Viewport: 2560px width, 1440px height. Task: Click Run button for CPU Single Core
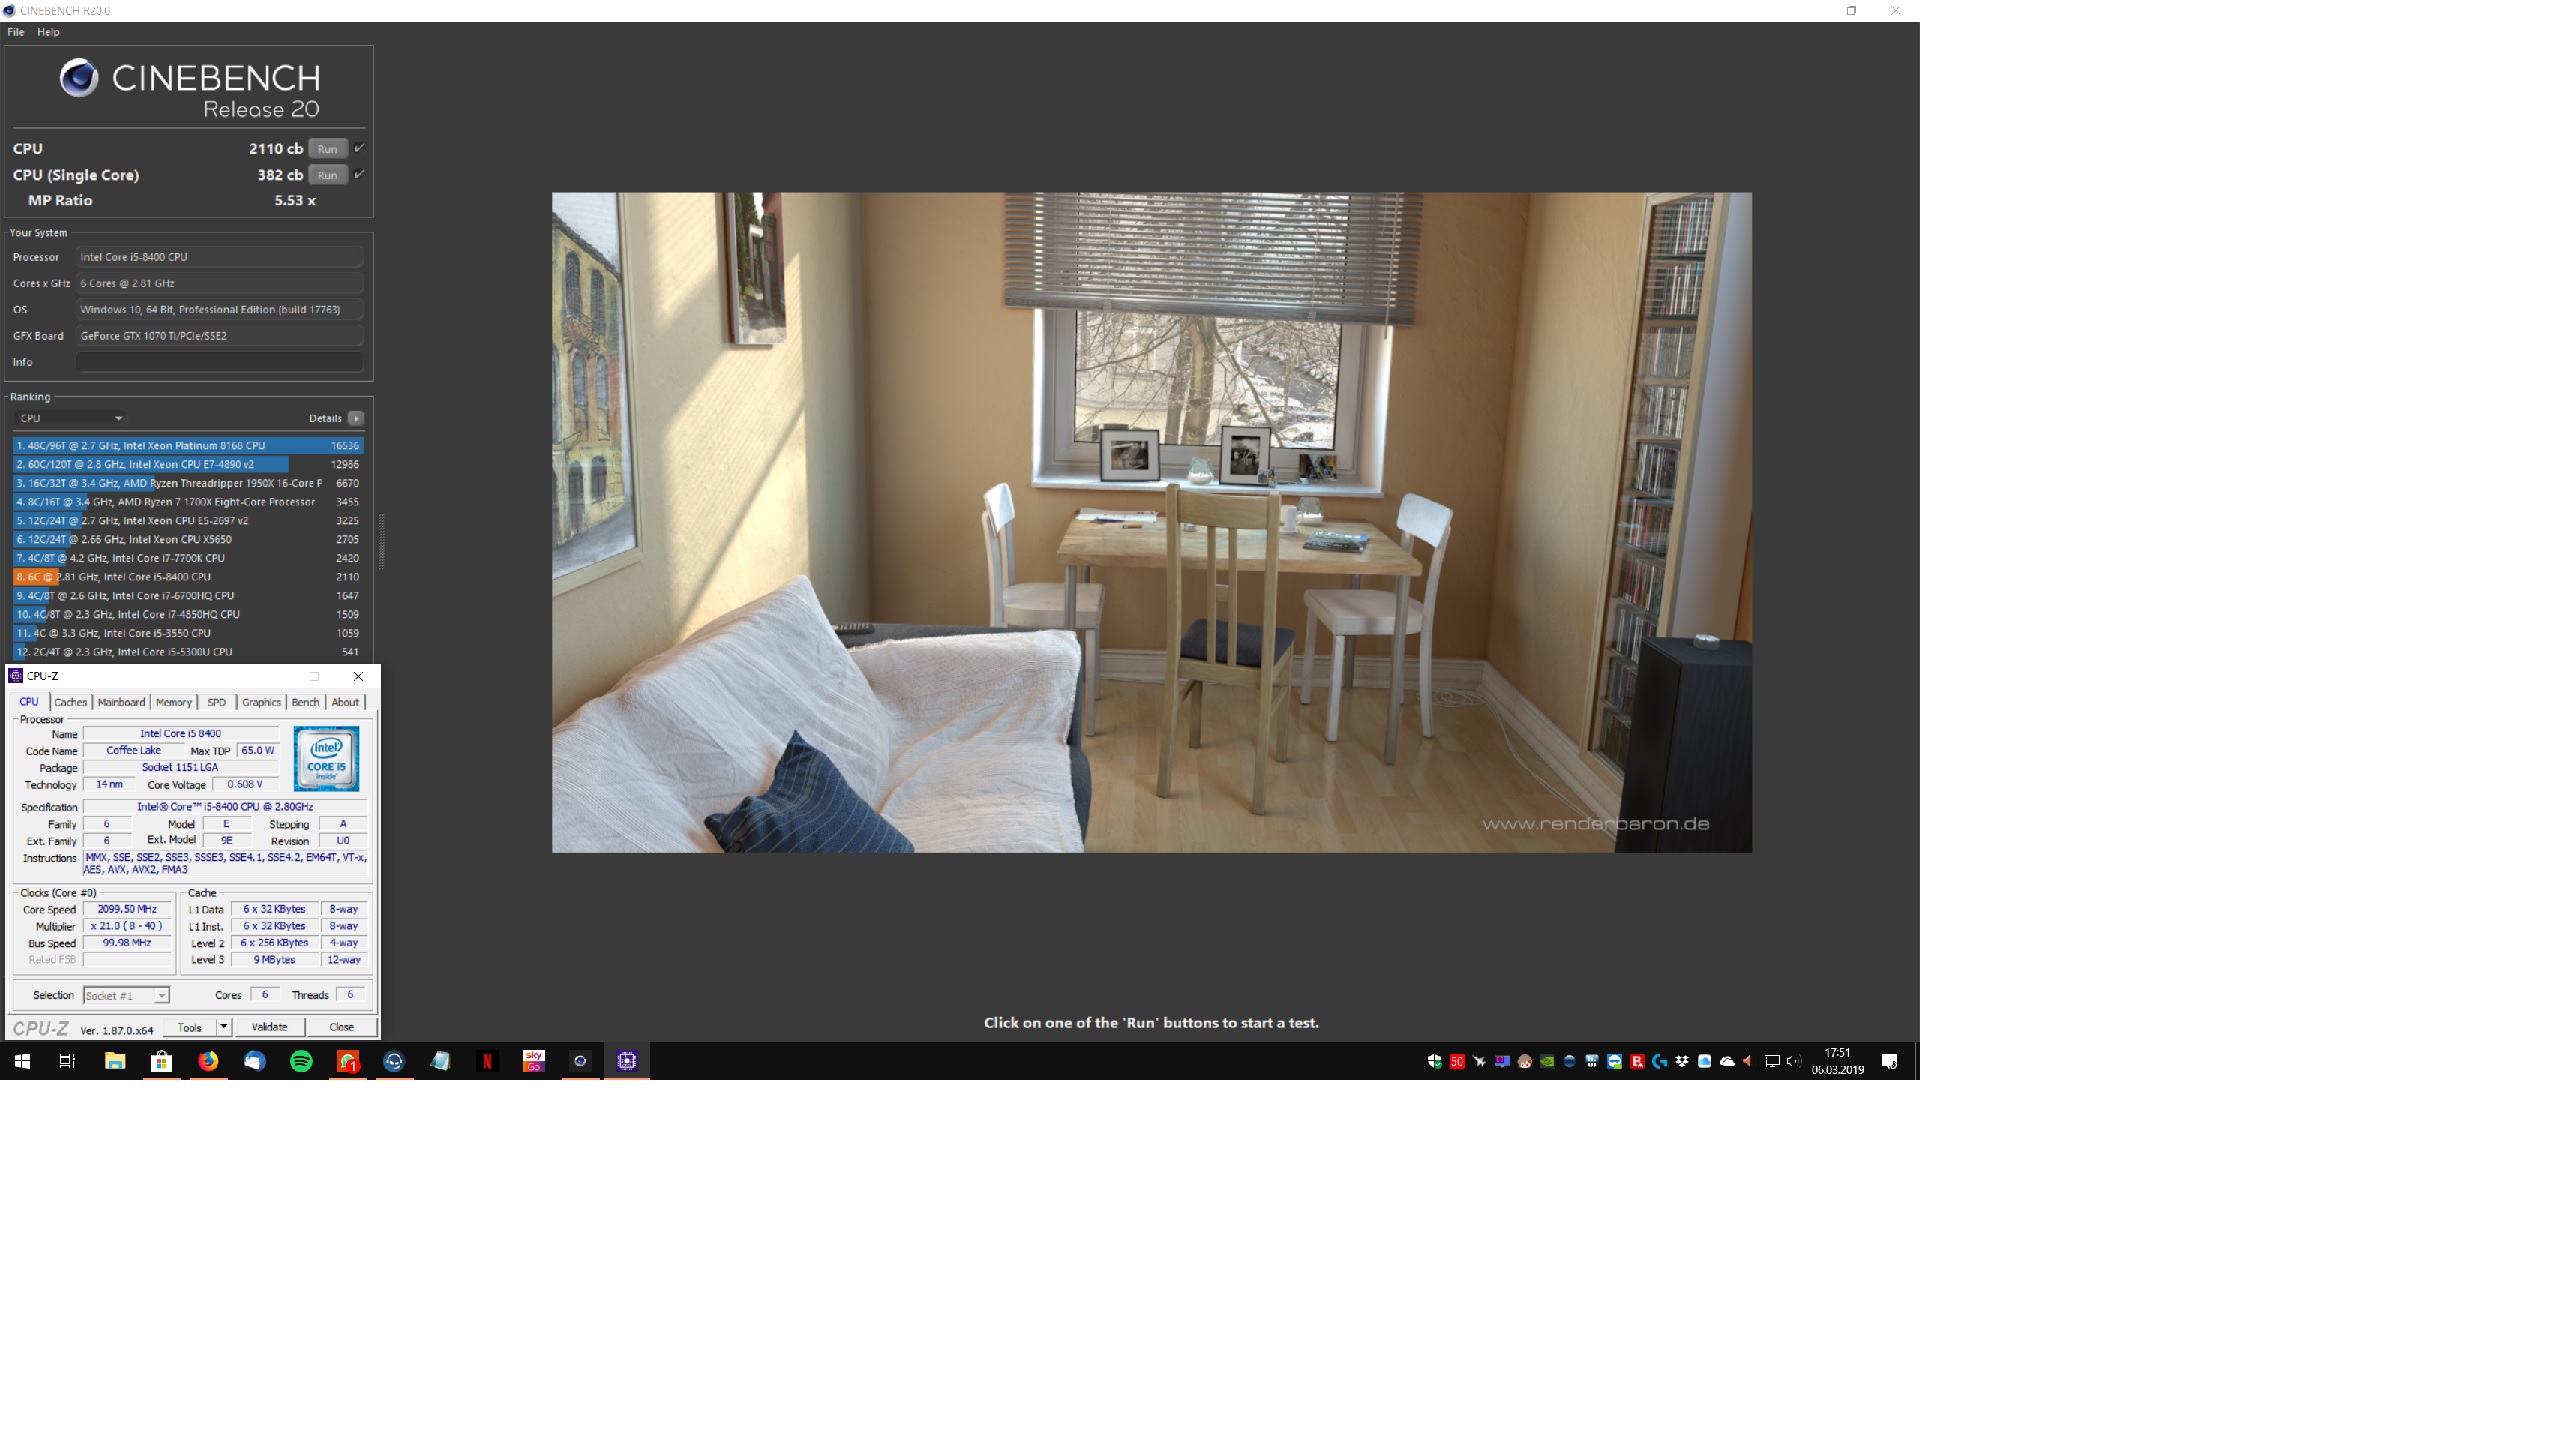tap(325, 172)
